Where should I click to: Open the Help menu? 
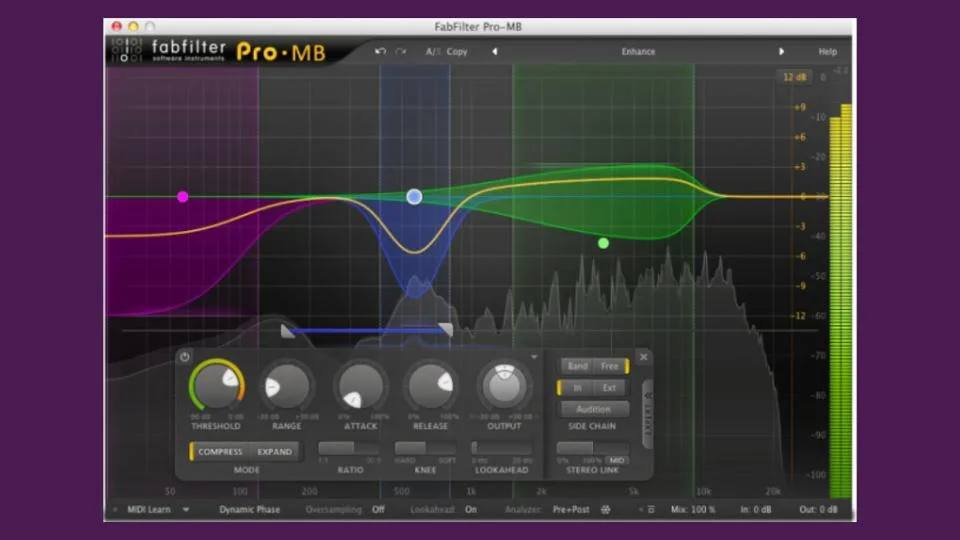click(827, 51)
